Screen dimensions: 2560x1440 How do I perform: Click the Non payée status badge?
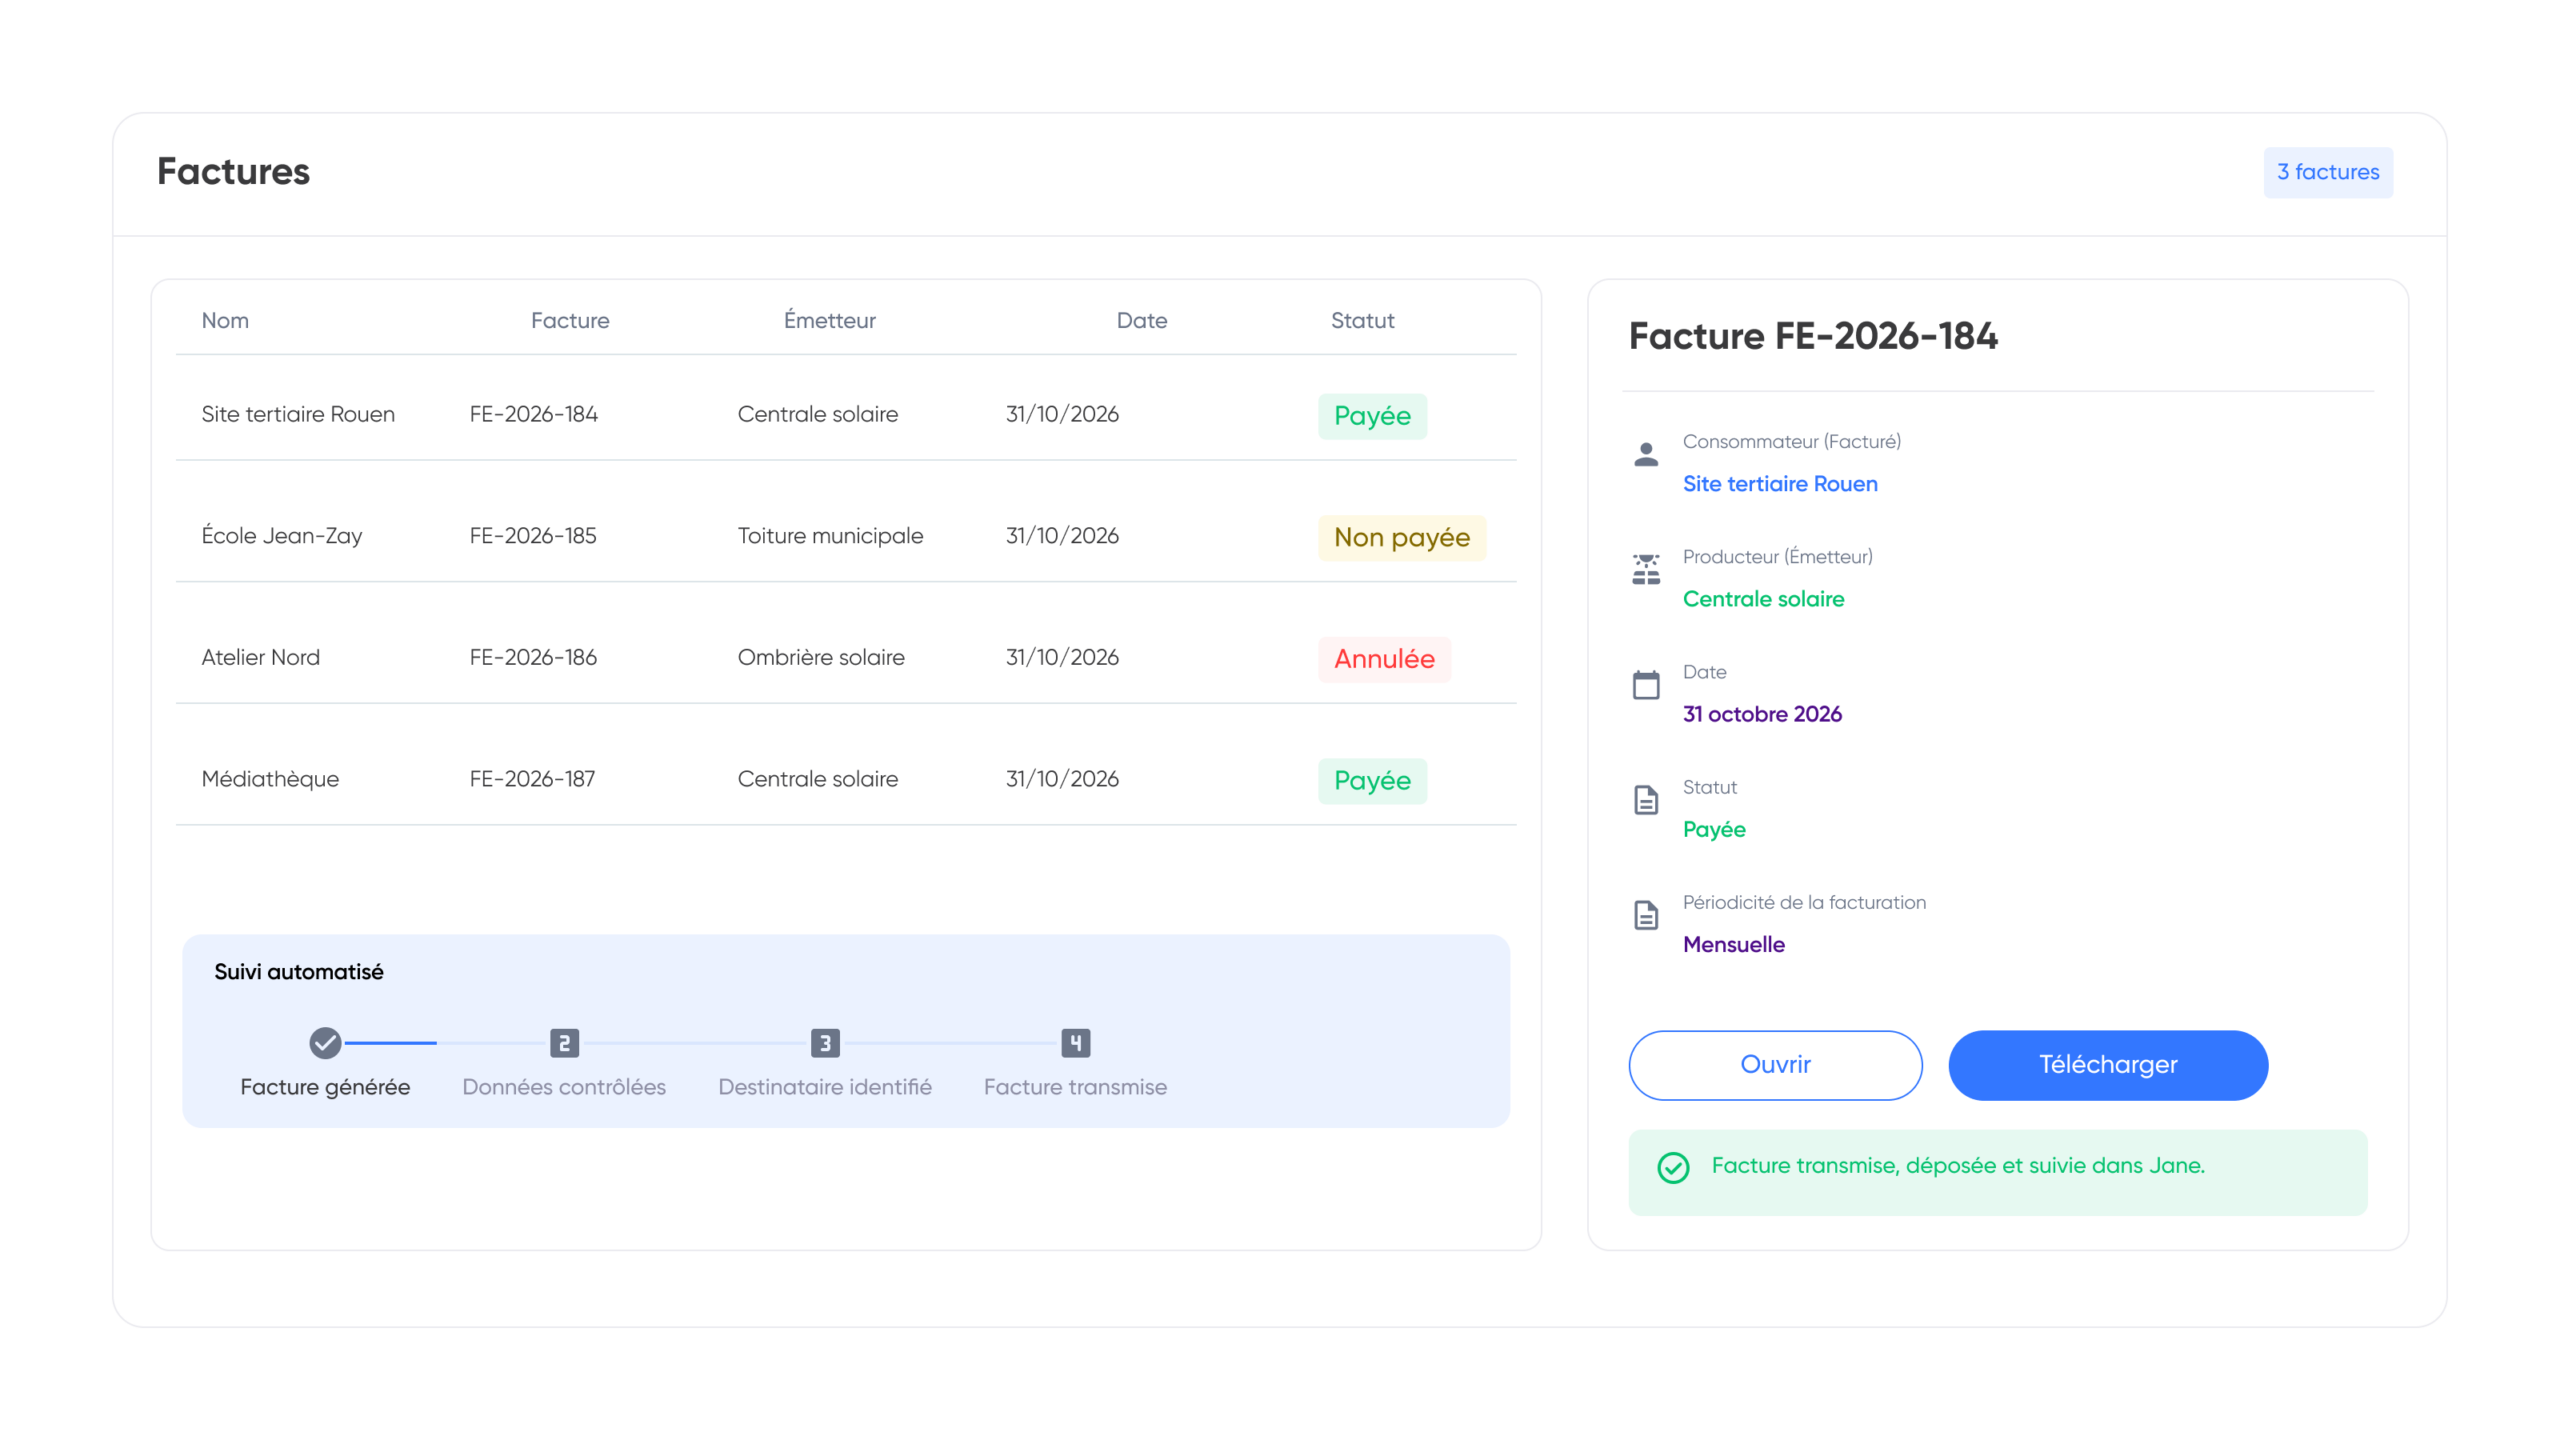click(1402, 538)
